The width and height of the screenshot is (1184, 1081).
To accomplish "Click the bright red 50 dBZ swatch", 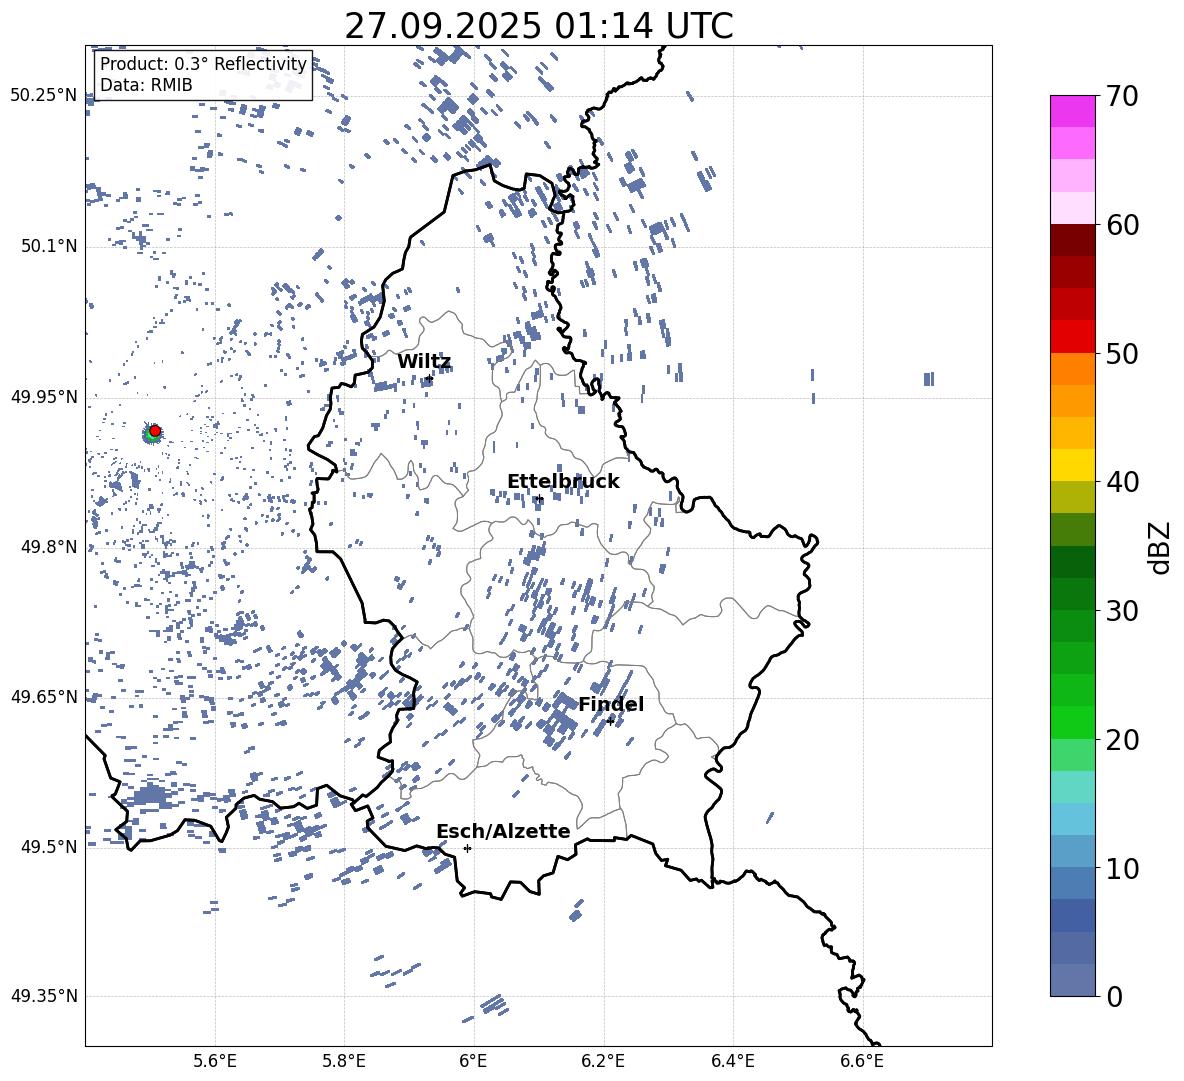I will click(1073, 337).
